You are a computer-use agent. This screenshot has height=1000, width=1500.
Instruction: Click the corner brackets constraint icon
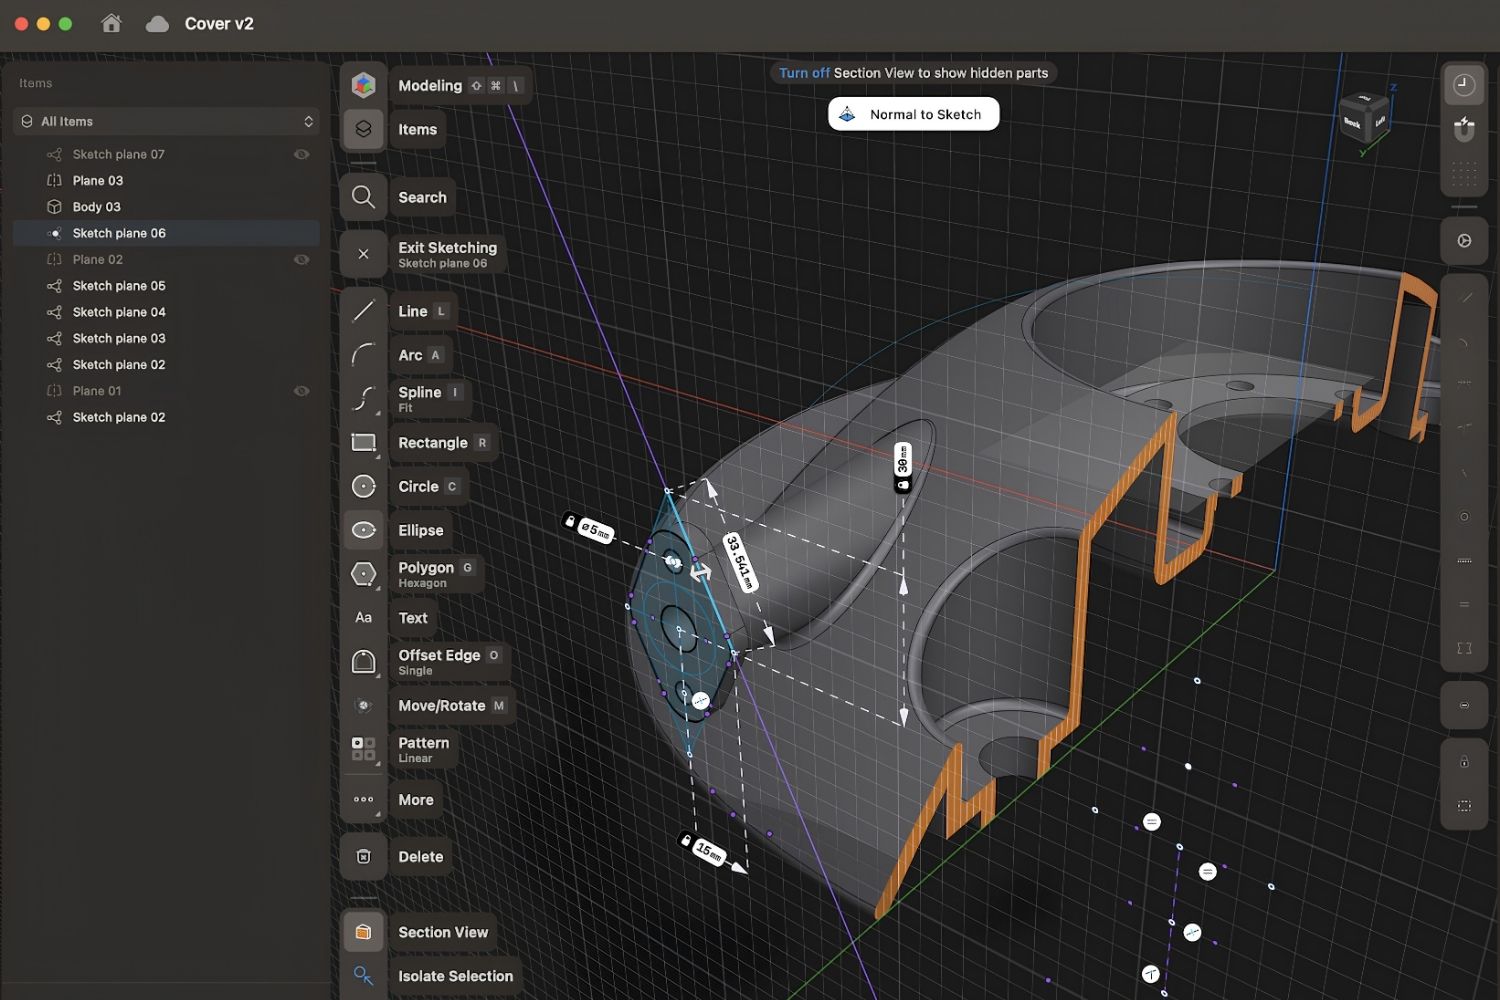point(1464,648)
